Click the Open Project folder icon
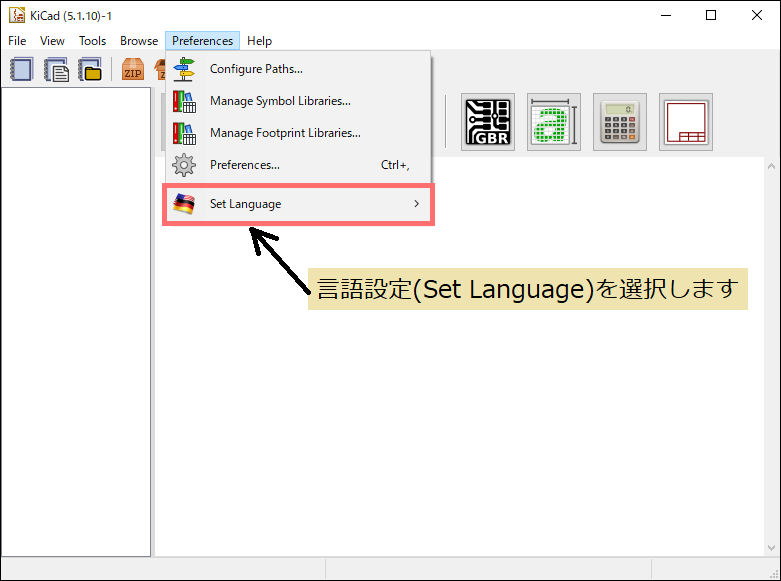This screenshot has width=781, height=581. pyautogui.click(x=90, y=69)
